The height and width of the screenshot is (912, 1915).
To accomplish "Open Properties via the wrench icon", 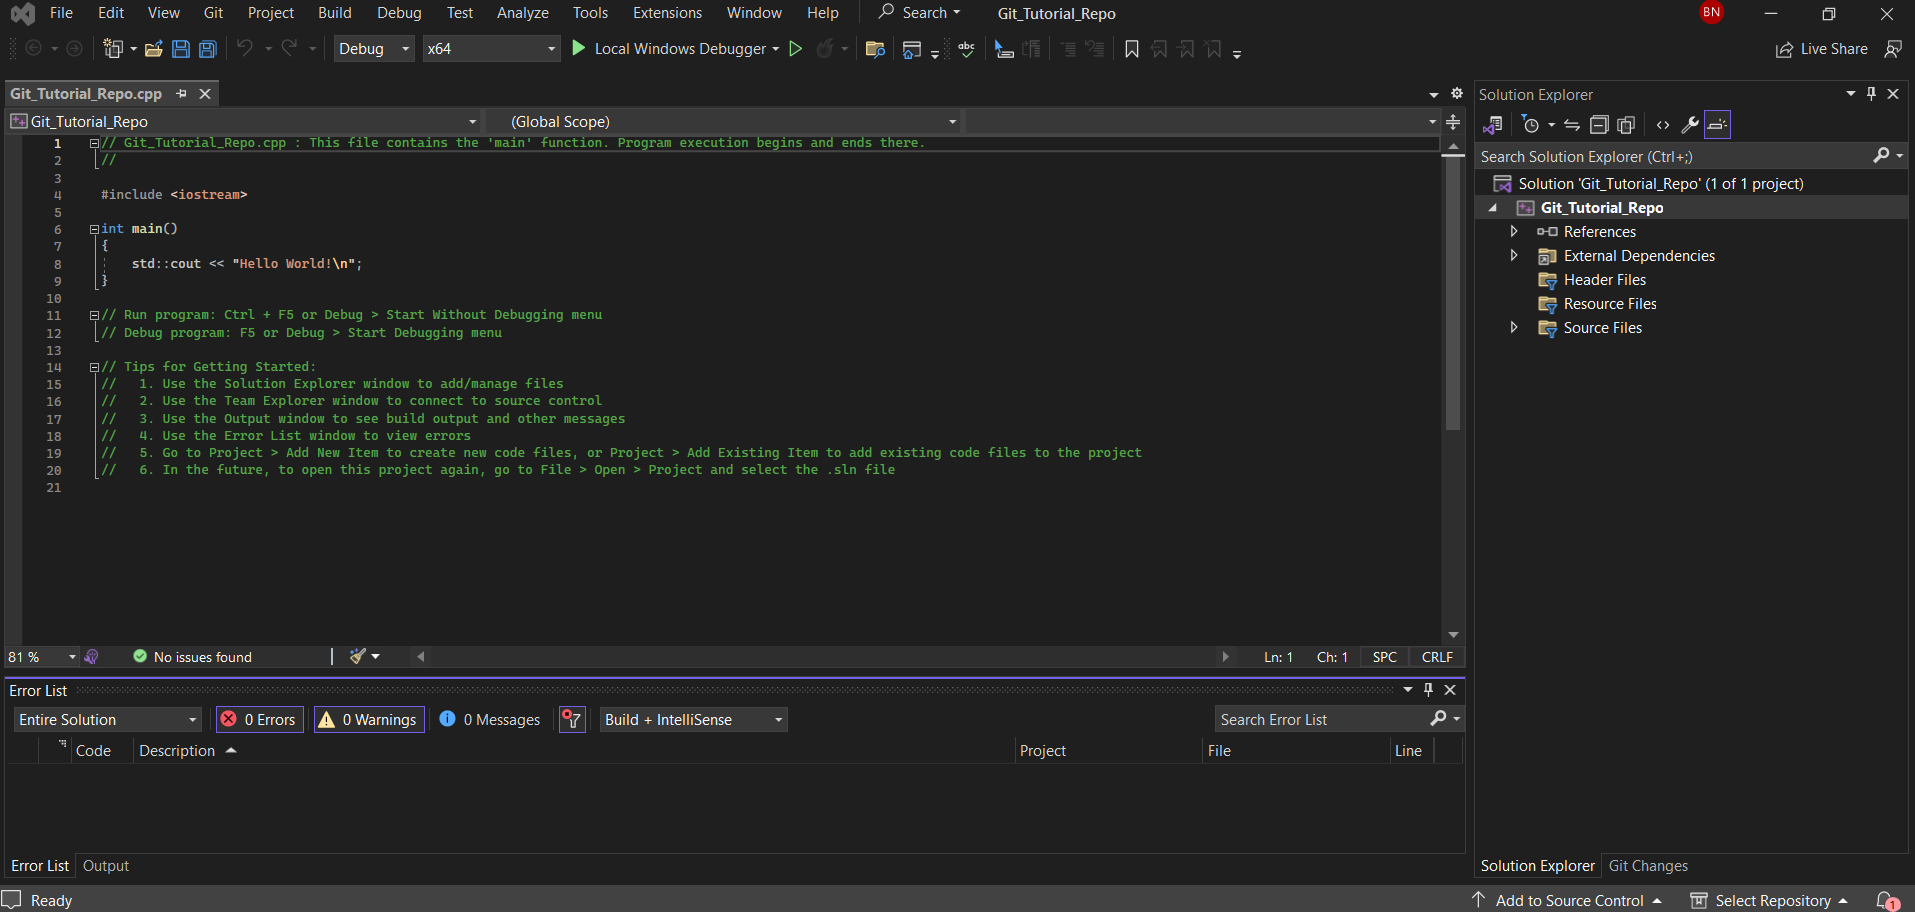I will 1690,125.
